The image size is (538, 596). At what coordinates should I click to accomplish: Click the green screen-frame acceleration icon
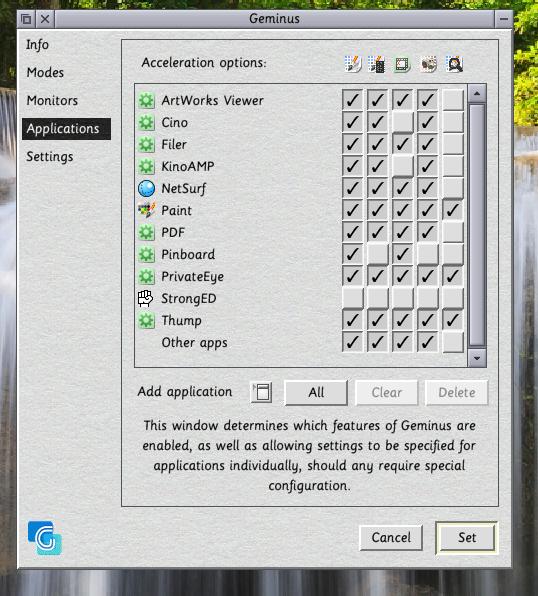(x=402, y=64)
